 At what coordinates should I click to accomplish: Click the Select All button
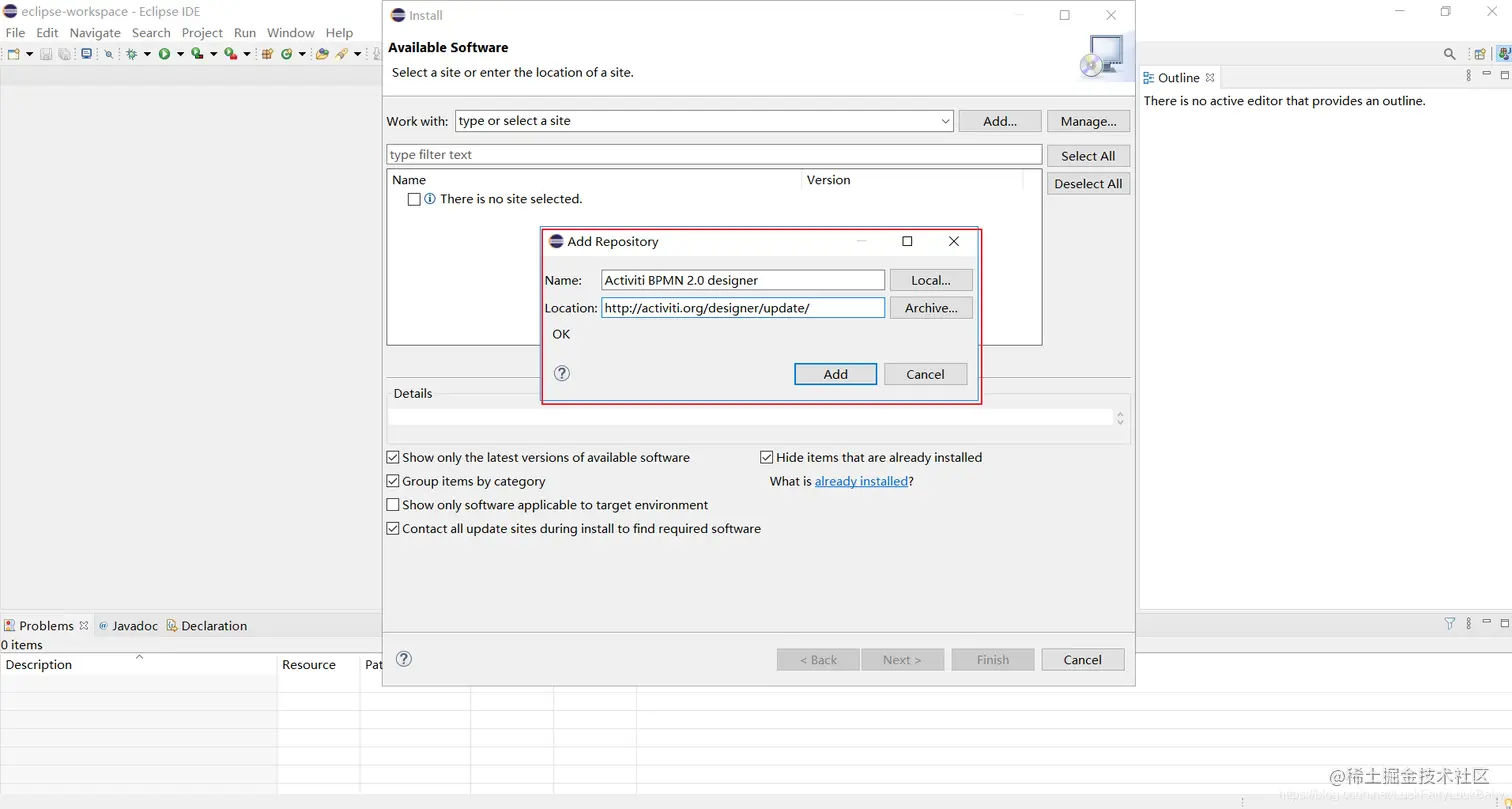1088,156
